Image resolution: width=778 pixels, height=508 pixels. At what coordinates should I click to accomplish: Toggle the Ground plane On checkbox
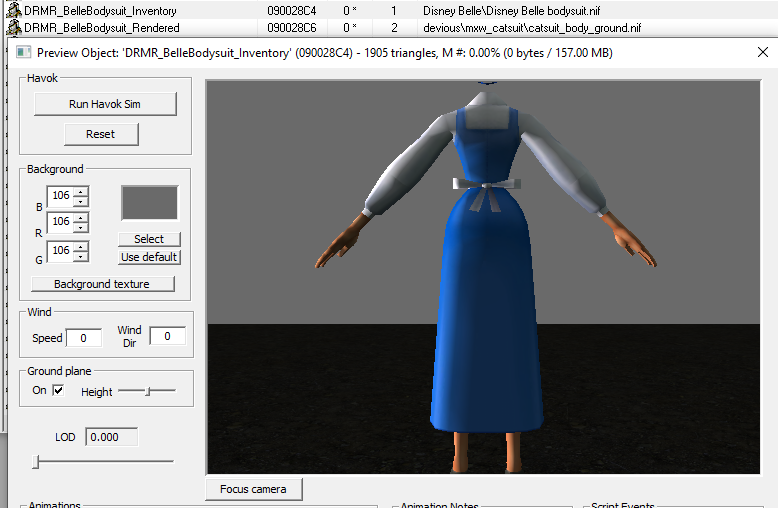click(59, 390)
